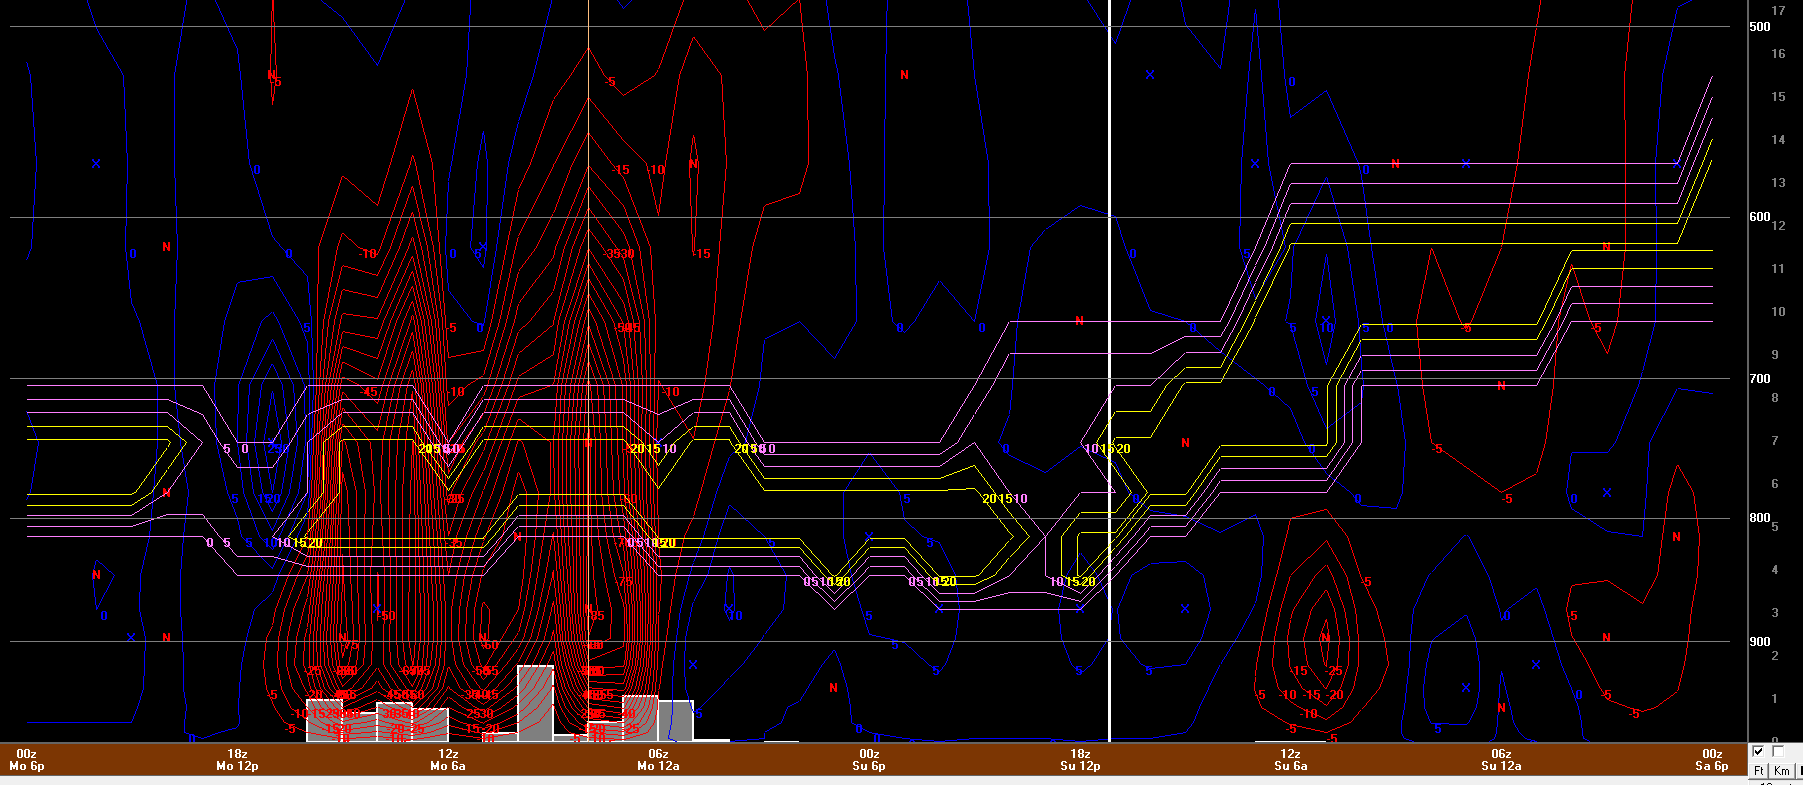Viewport: 1803px width, 785px height.
Task: Click the 600 pressure level label
Action: 1760,217
